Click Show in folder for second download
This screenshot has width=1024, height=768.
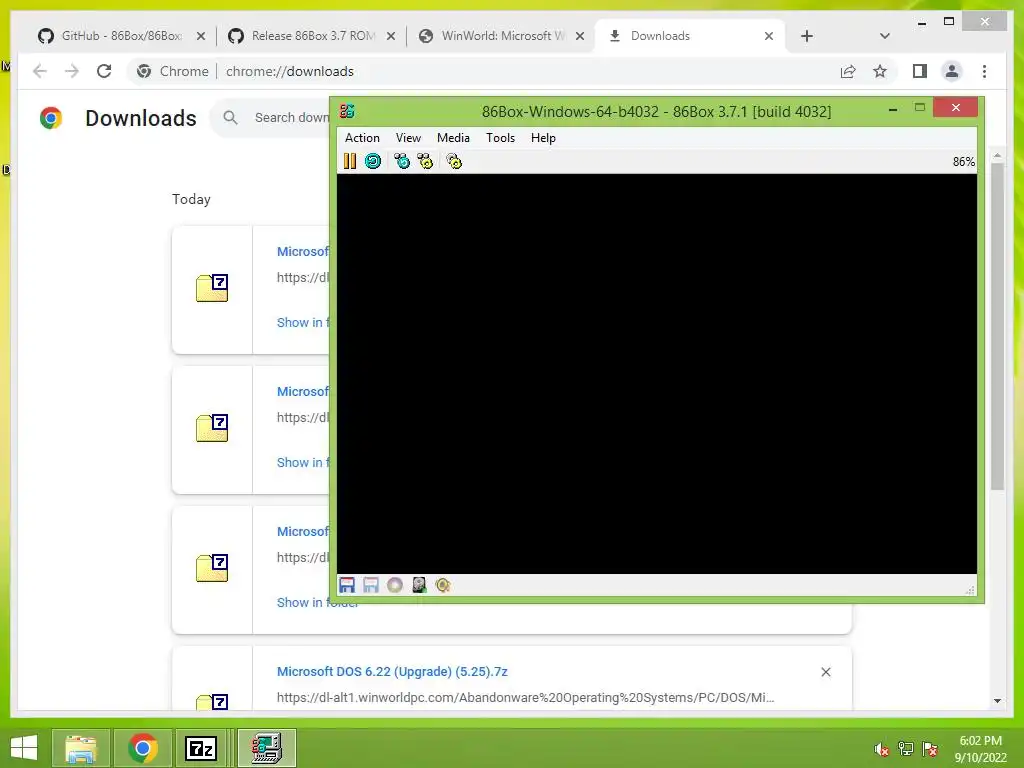[302, 462]
